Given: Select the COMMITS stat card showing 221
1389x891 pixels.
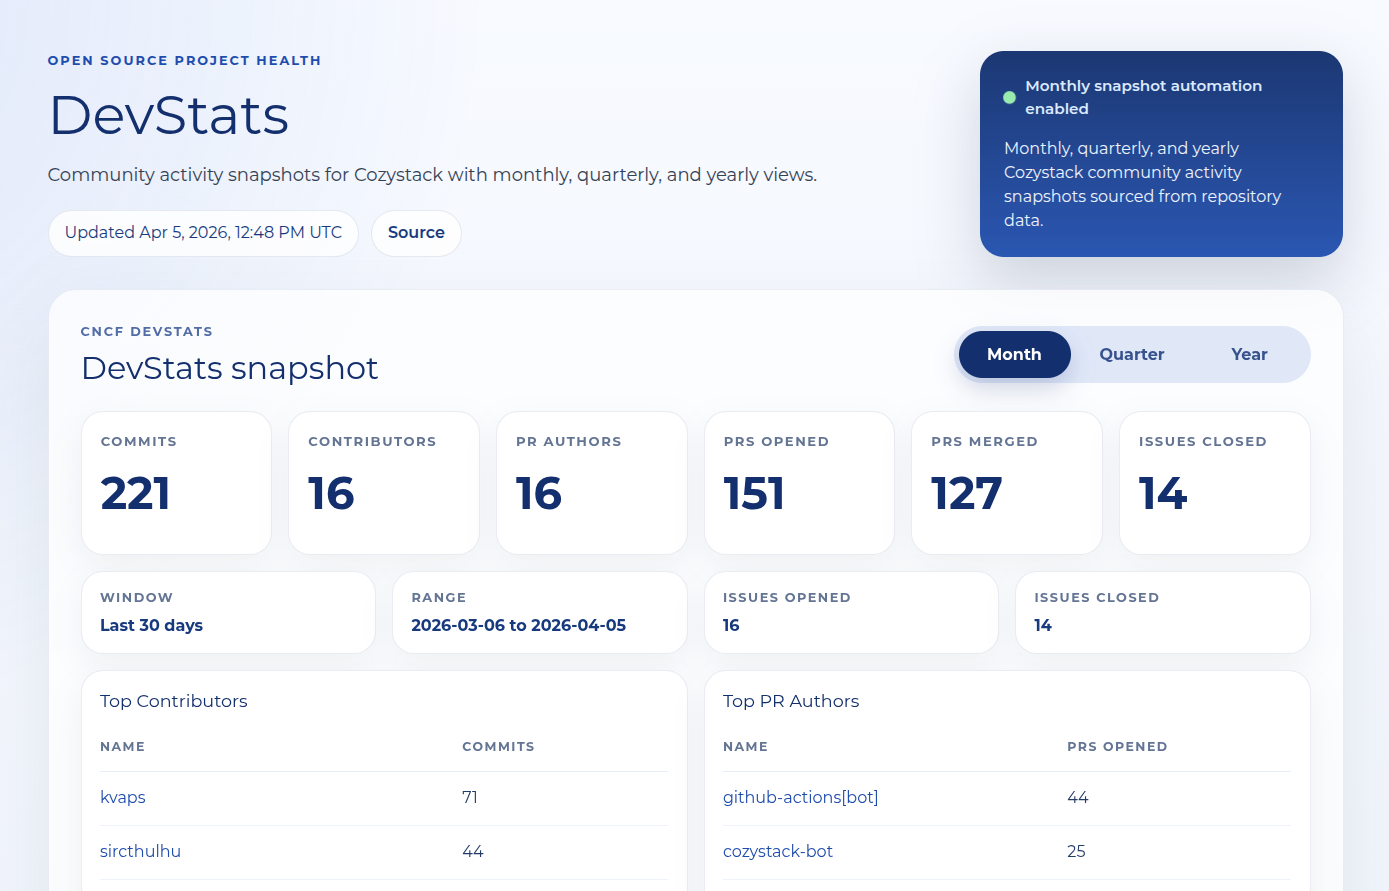Looking at the screenshot, I should [x=176, y=483].
